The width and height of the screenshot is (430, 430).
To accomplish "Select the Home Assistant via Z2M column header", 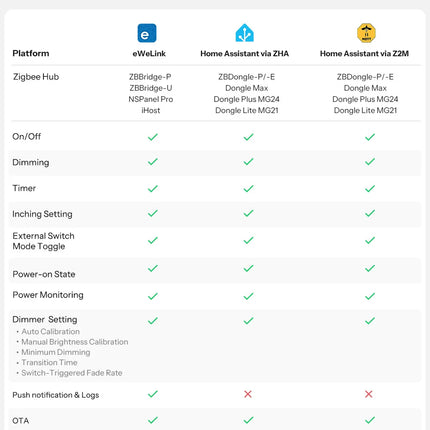I will pos(364,53).
